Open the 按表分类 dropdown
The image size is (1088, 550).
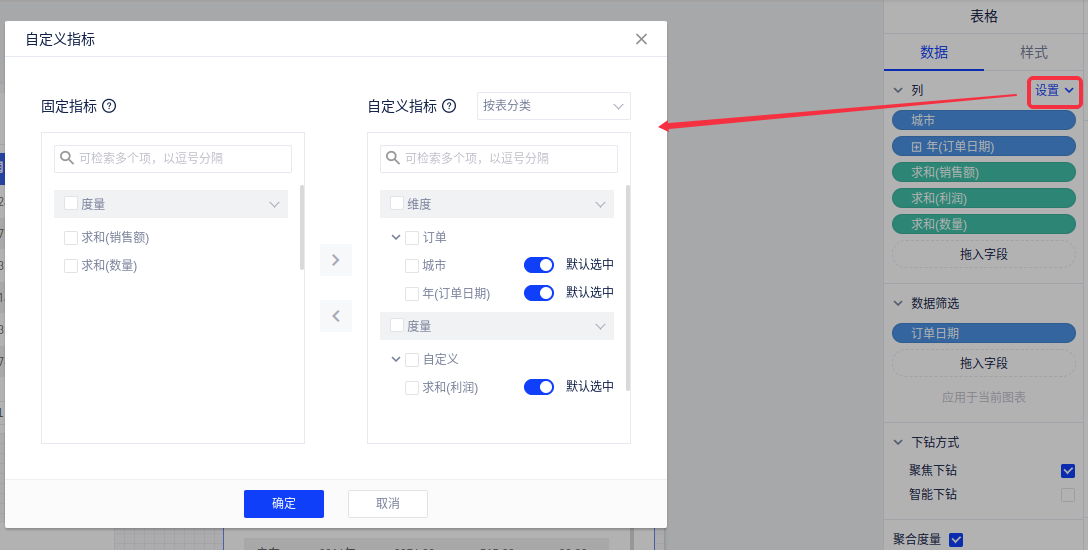point(553,105)
